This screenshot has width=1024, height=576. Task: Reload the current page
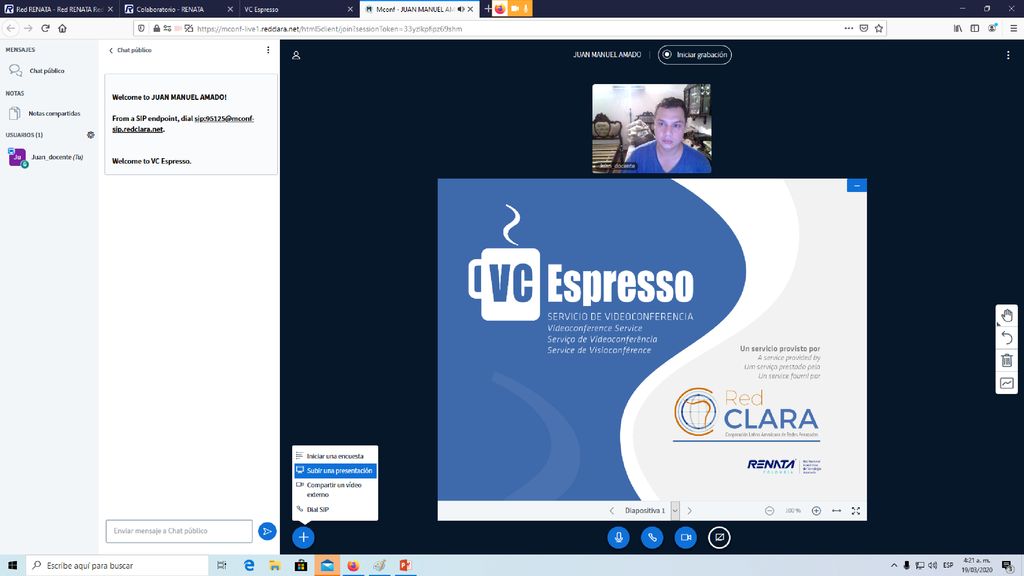pos(45,28)
